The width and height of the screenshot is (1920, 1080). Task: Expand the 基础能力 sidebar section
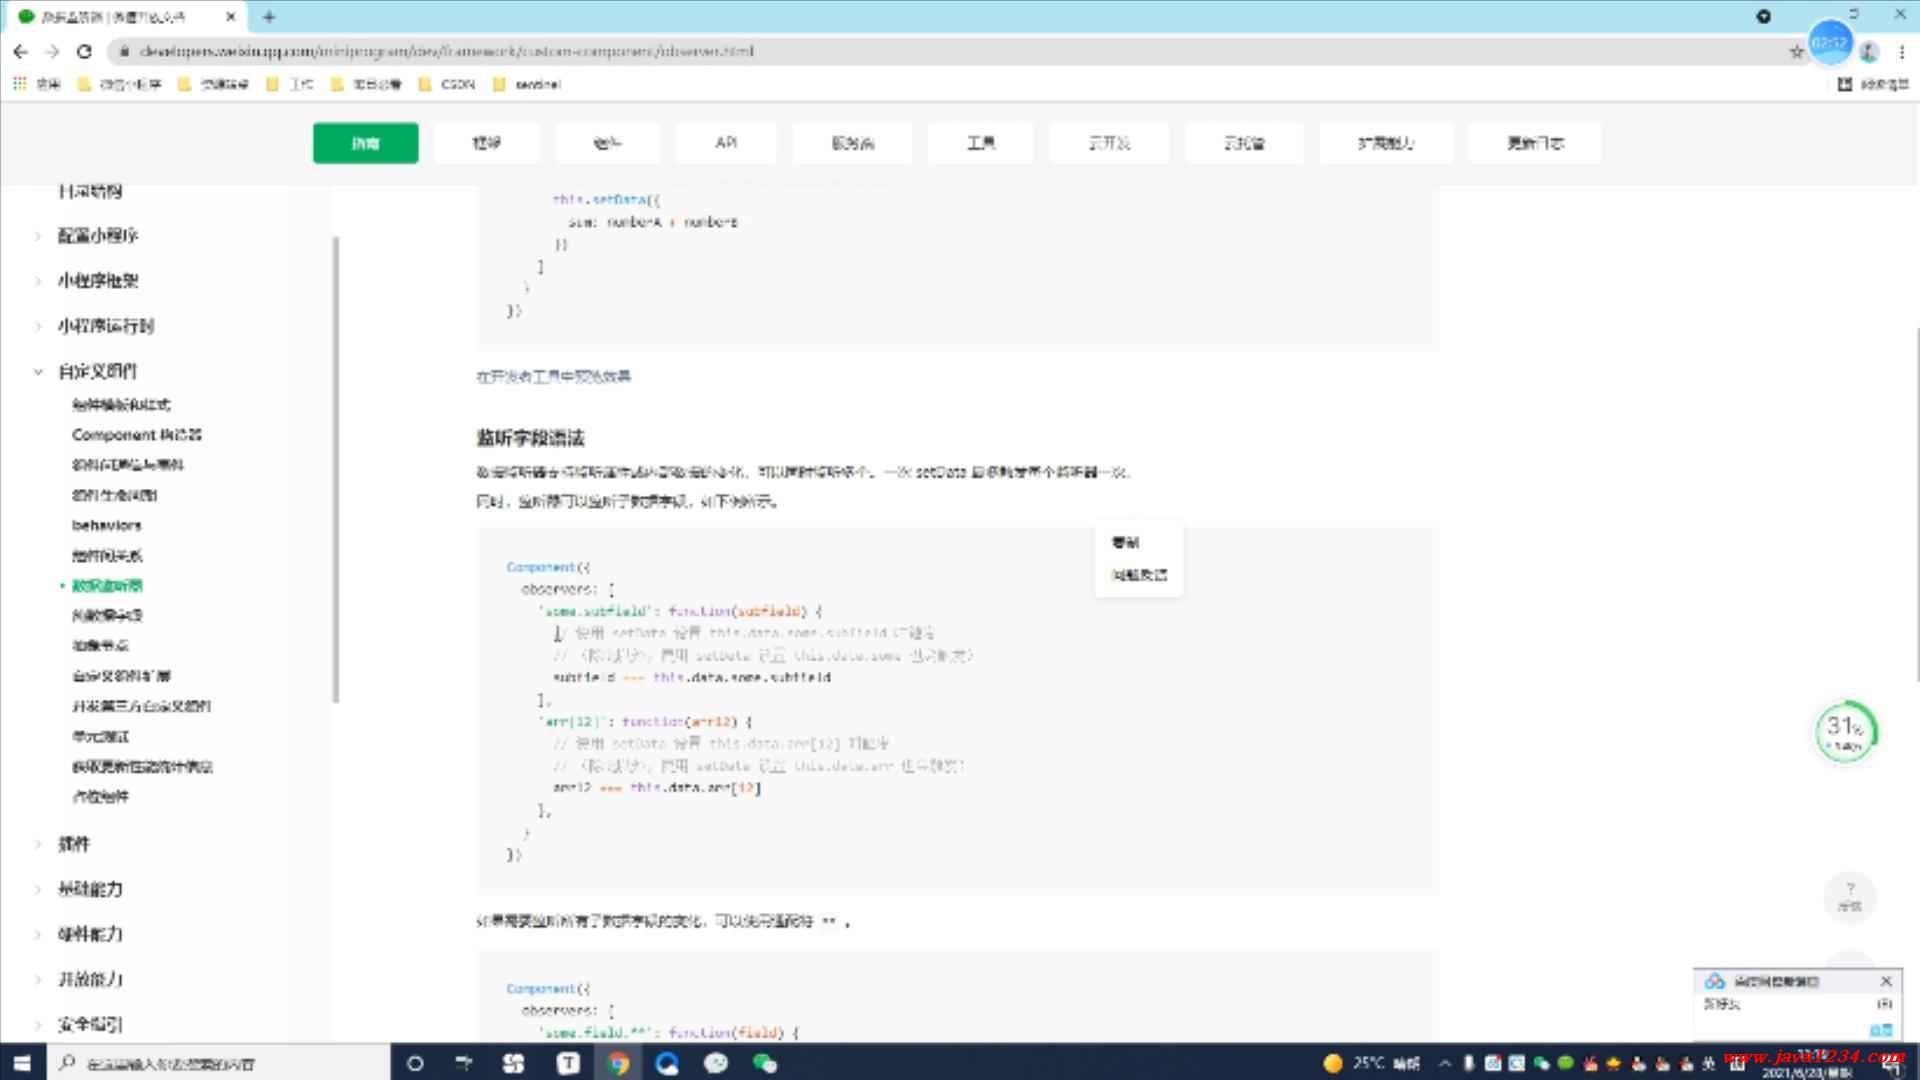90,889
